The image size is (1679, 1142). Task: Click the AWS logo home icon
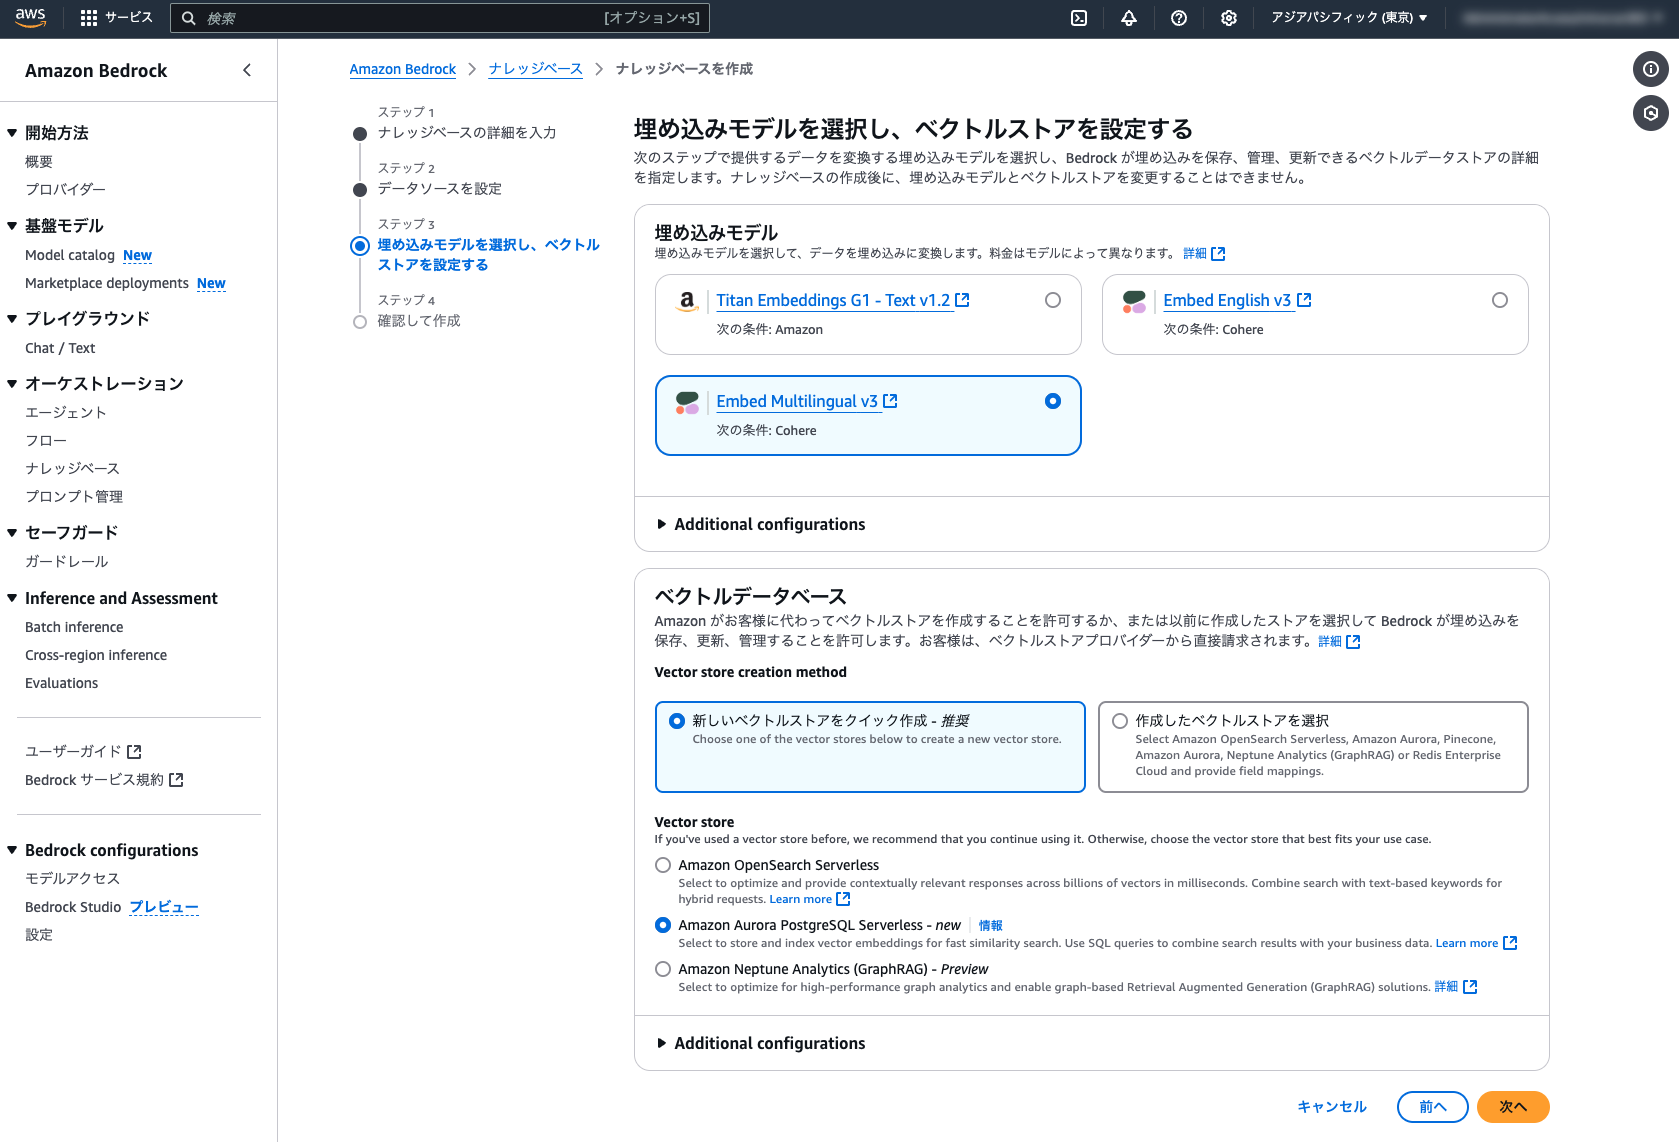tap(31, 18)
